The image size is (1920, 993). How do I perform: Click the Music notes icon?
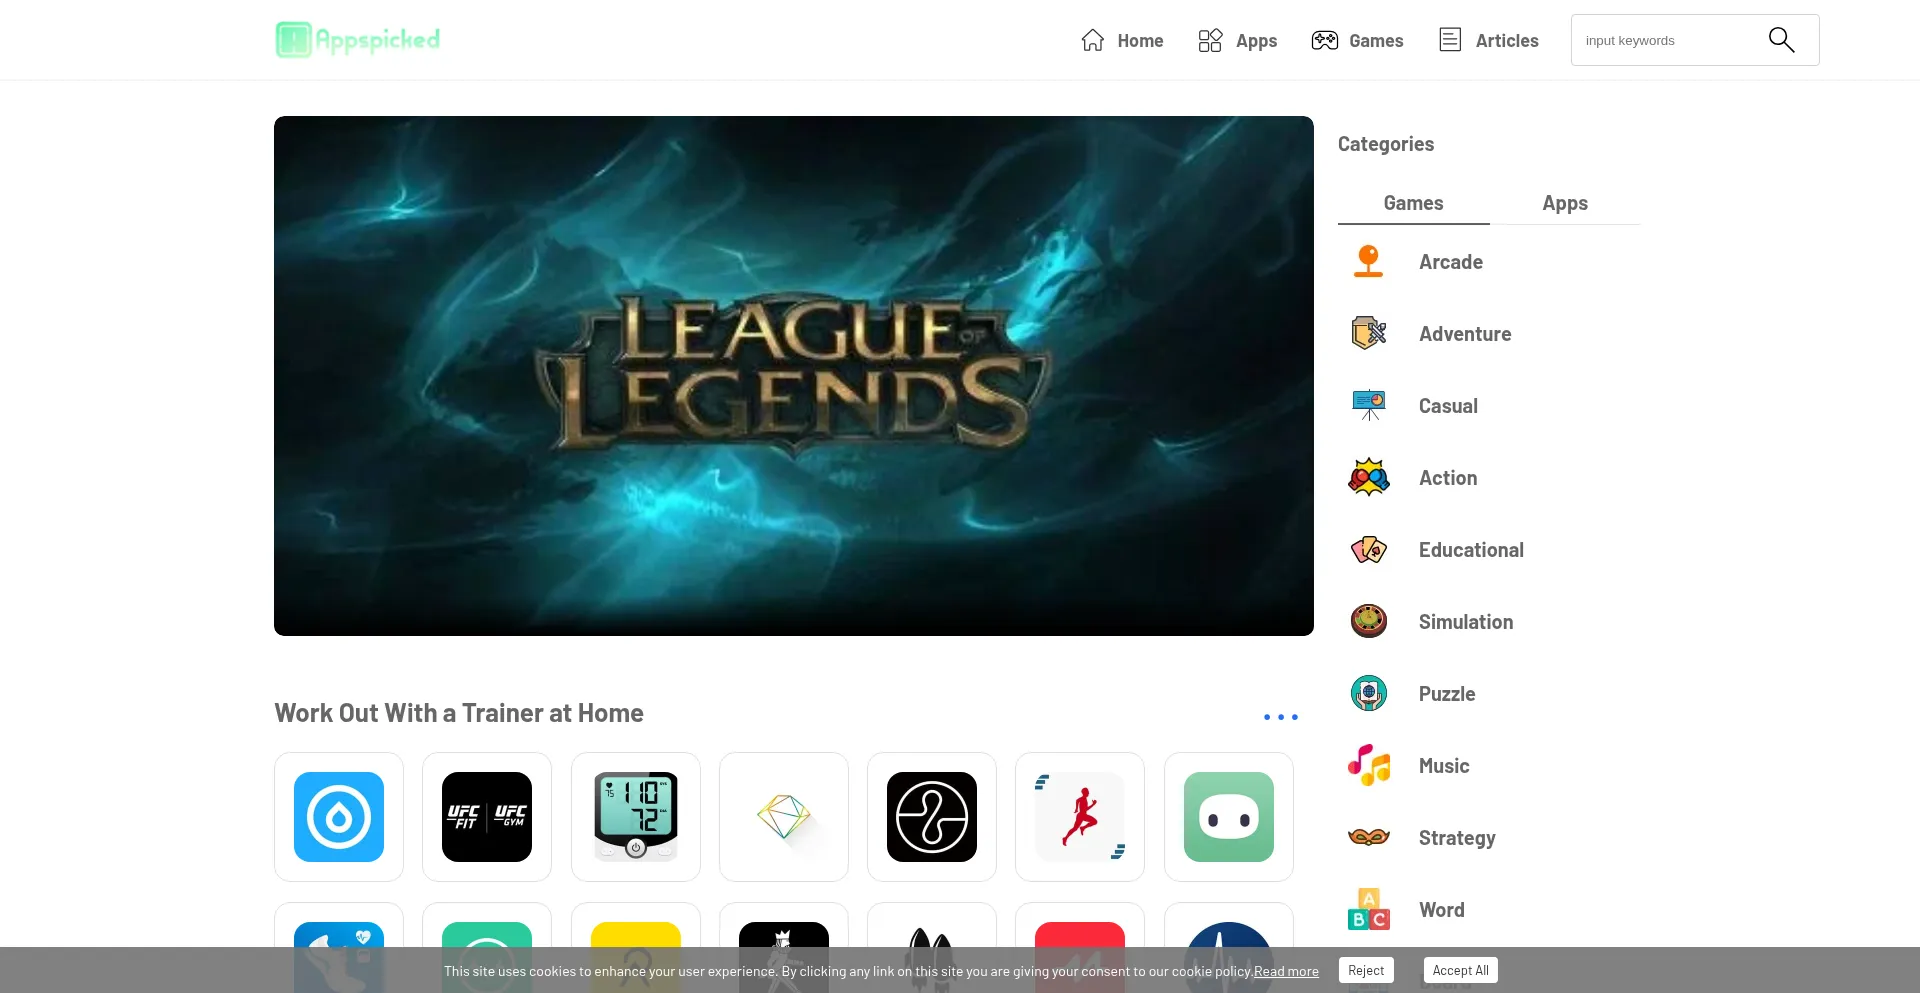pyautogui.click(x=1369, y=765)
